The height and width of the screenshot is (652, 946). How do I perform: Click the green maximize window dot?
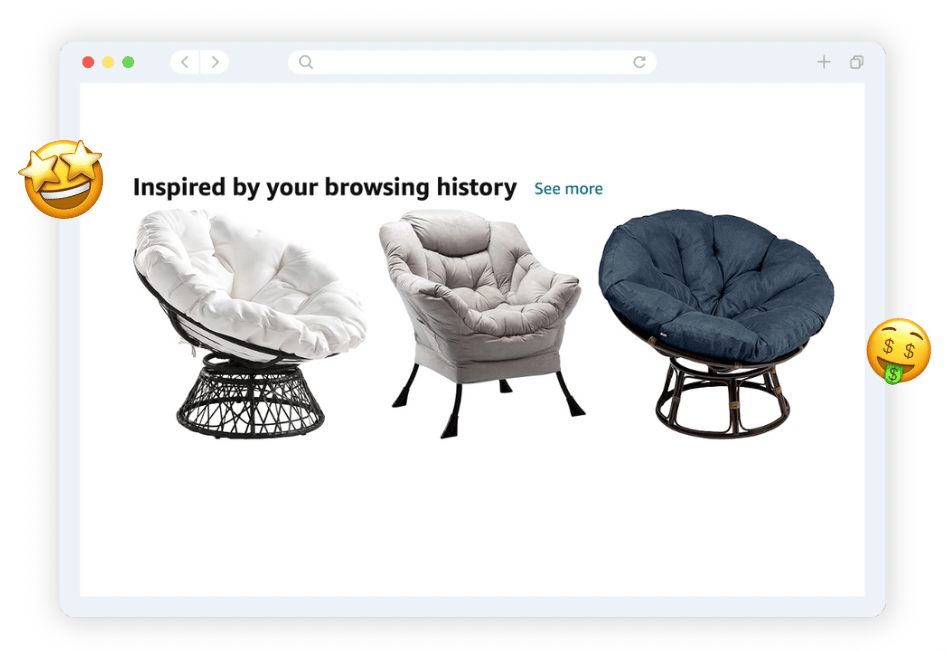(128, 62)
